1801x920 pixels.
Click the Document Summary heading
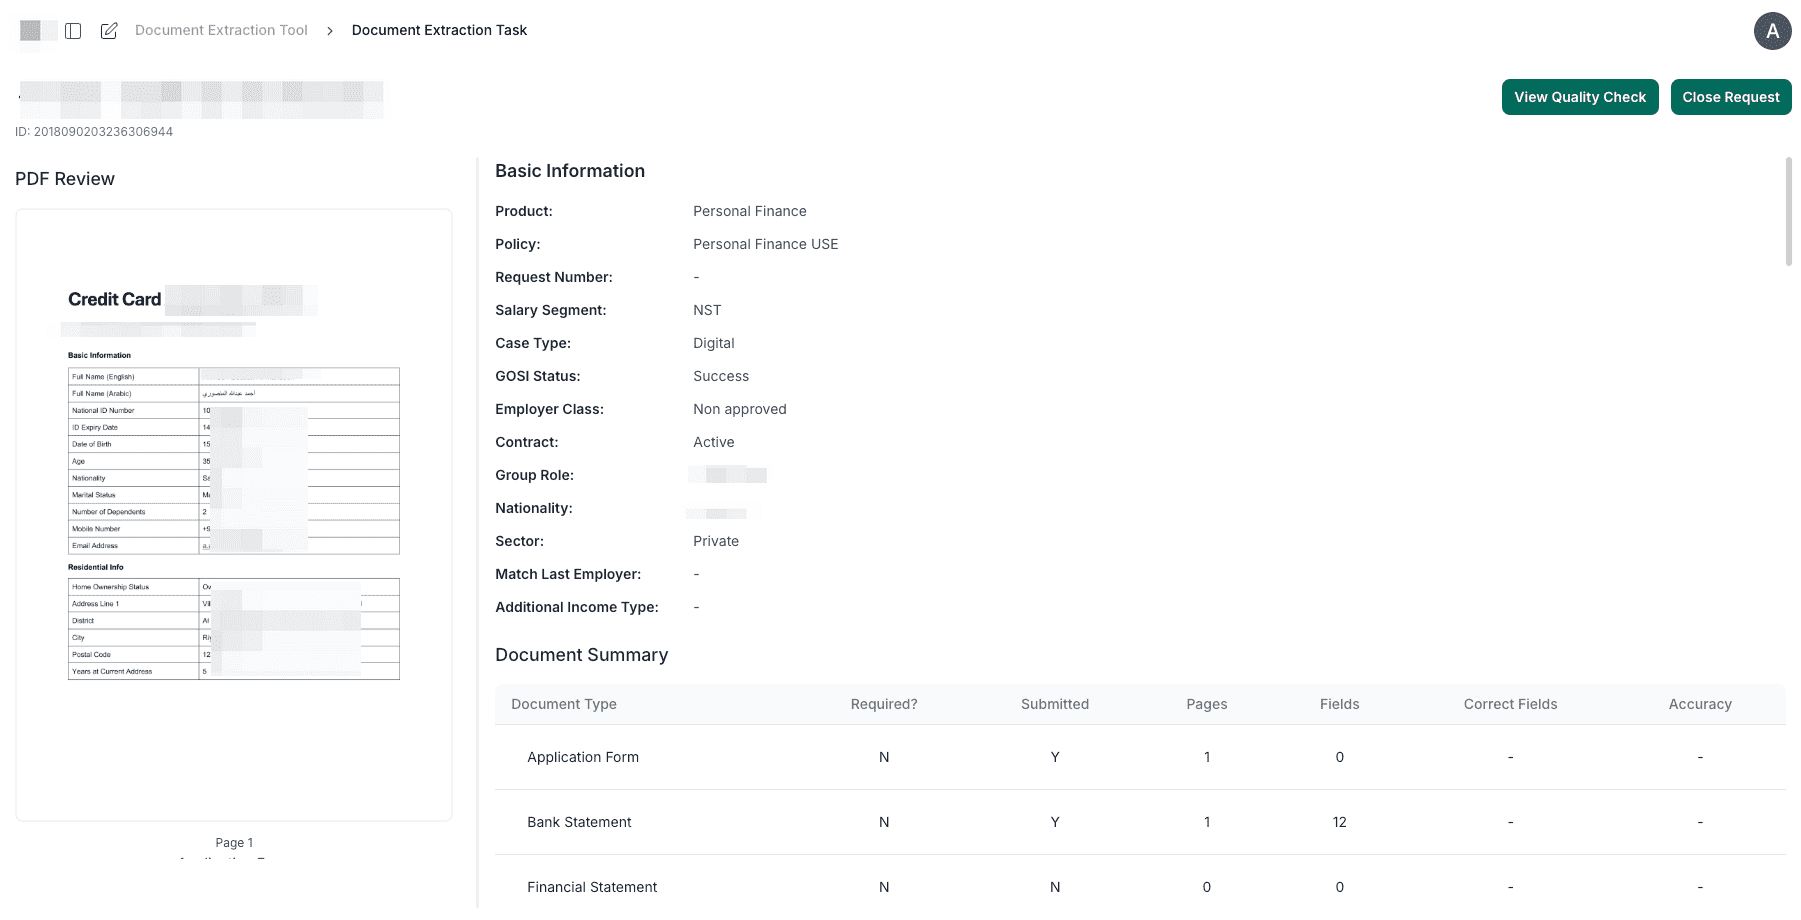(x=582, y=655)
